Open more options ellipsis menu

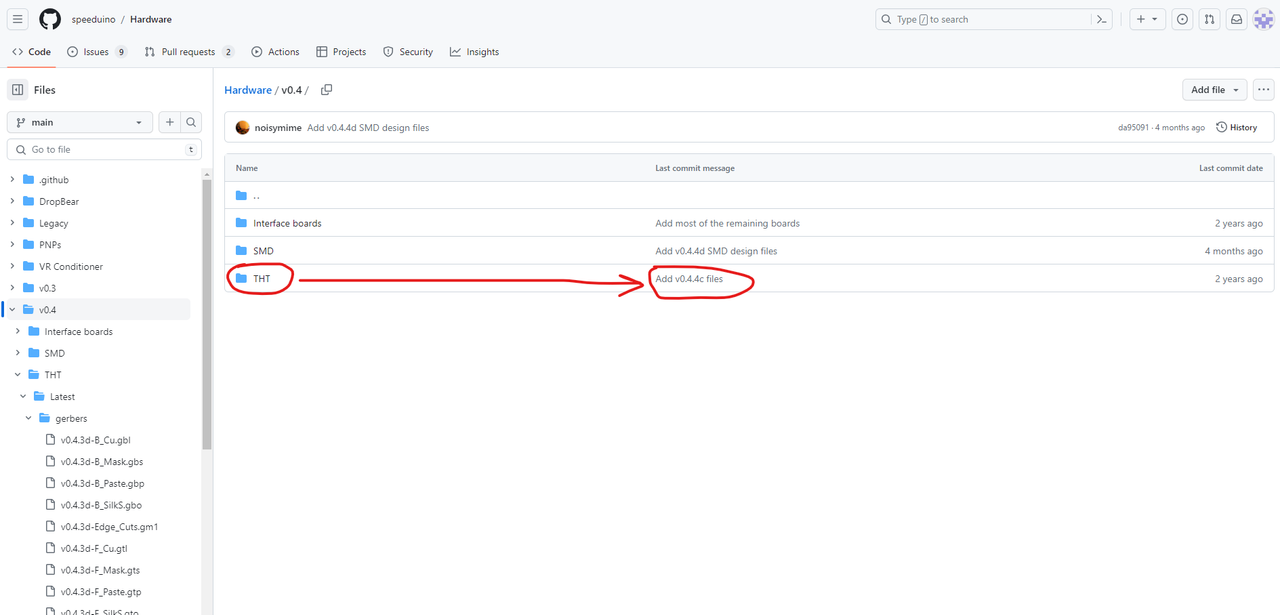[1264, 90]
